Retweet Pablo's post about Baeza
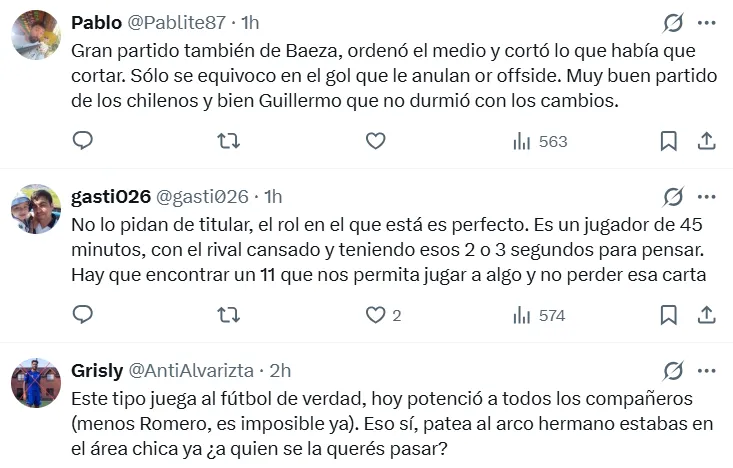This screenshot has height=468, width=733. tap(229, 141)
